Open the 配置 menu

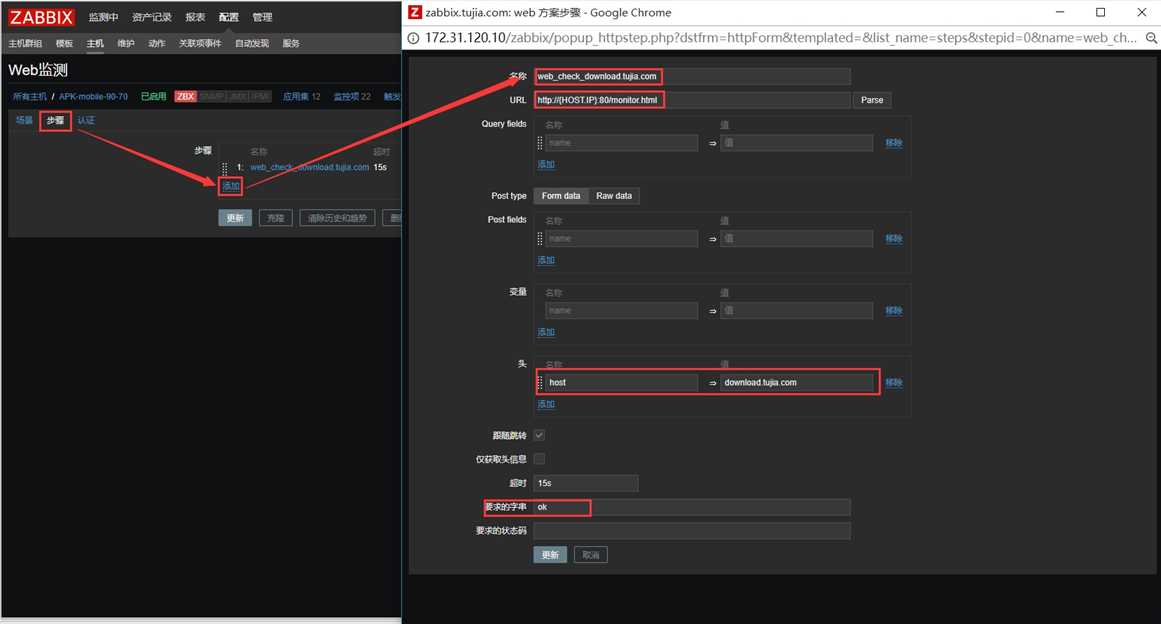[229, 17]
